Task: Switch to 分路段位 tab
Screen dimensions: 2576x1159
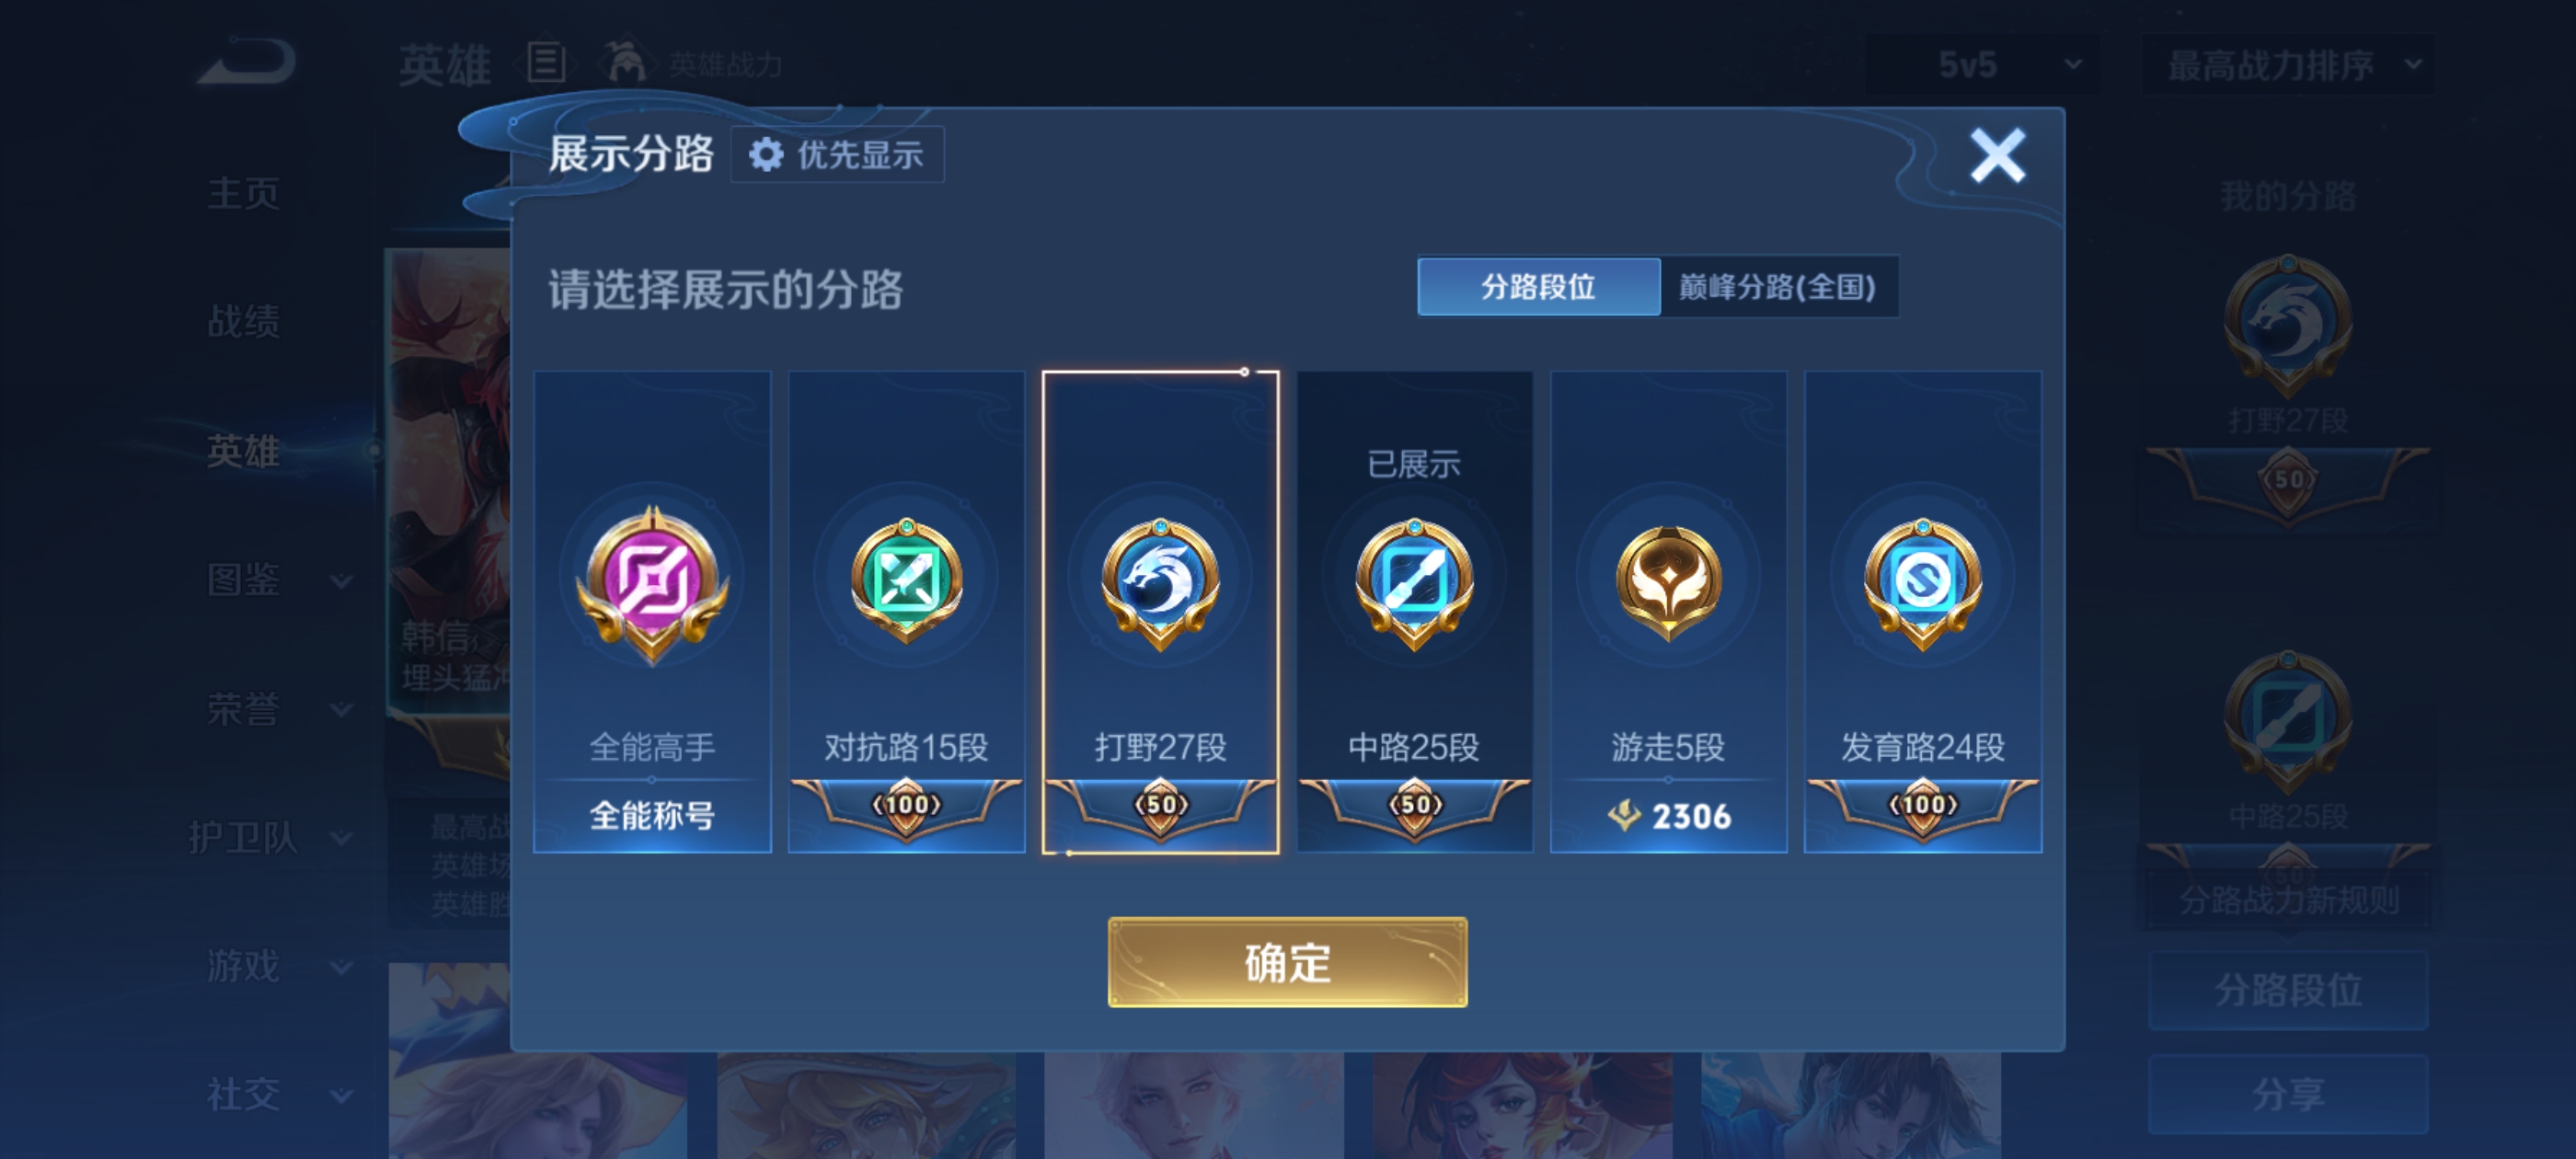Action: (1538, 287)
